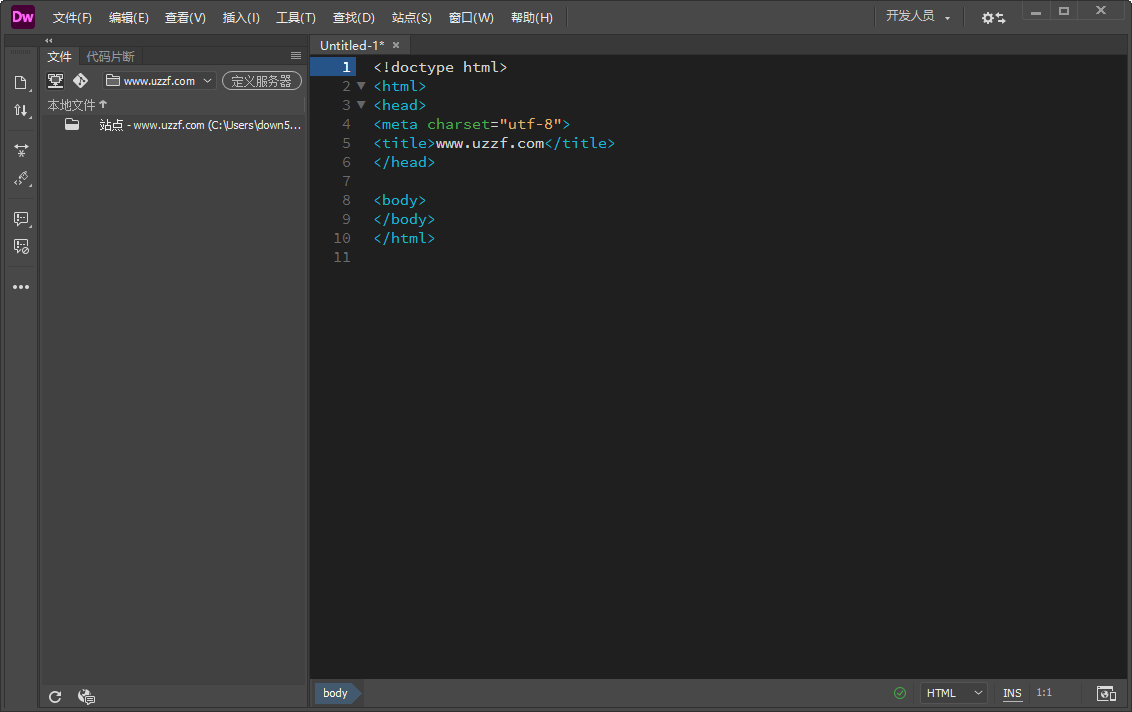
Task: Click line number 7 in the gutter
Action: tap(347, 181)
